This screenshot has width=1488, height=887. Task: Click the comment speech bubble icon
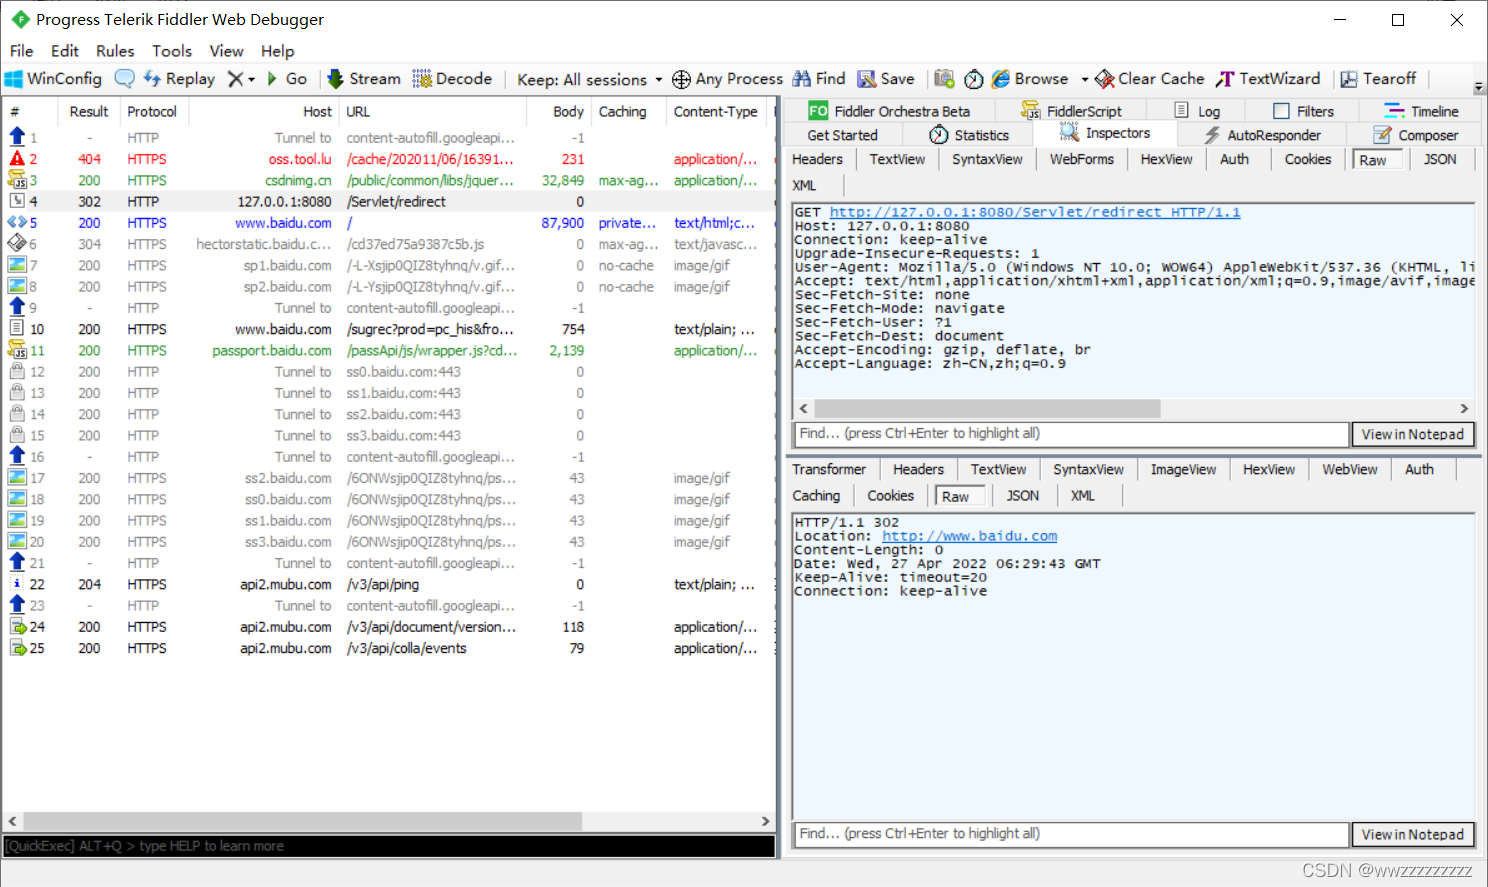point(124,79)
